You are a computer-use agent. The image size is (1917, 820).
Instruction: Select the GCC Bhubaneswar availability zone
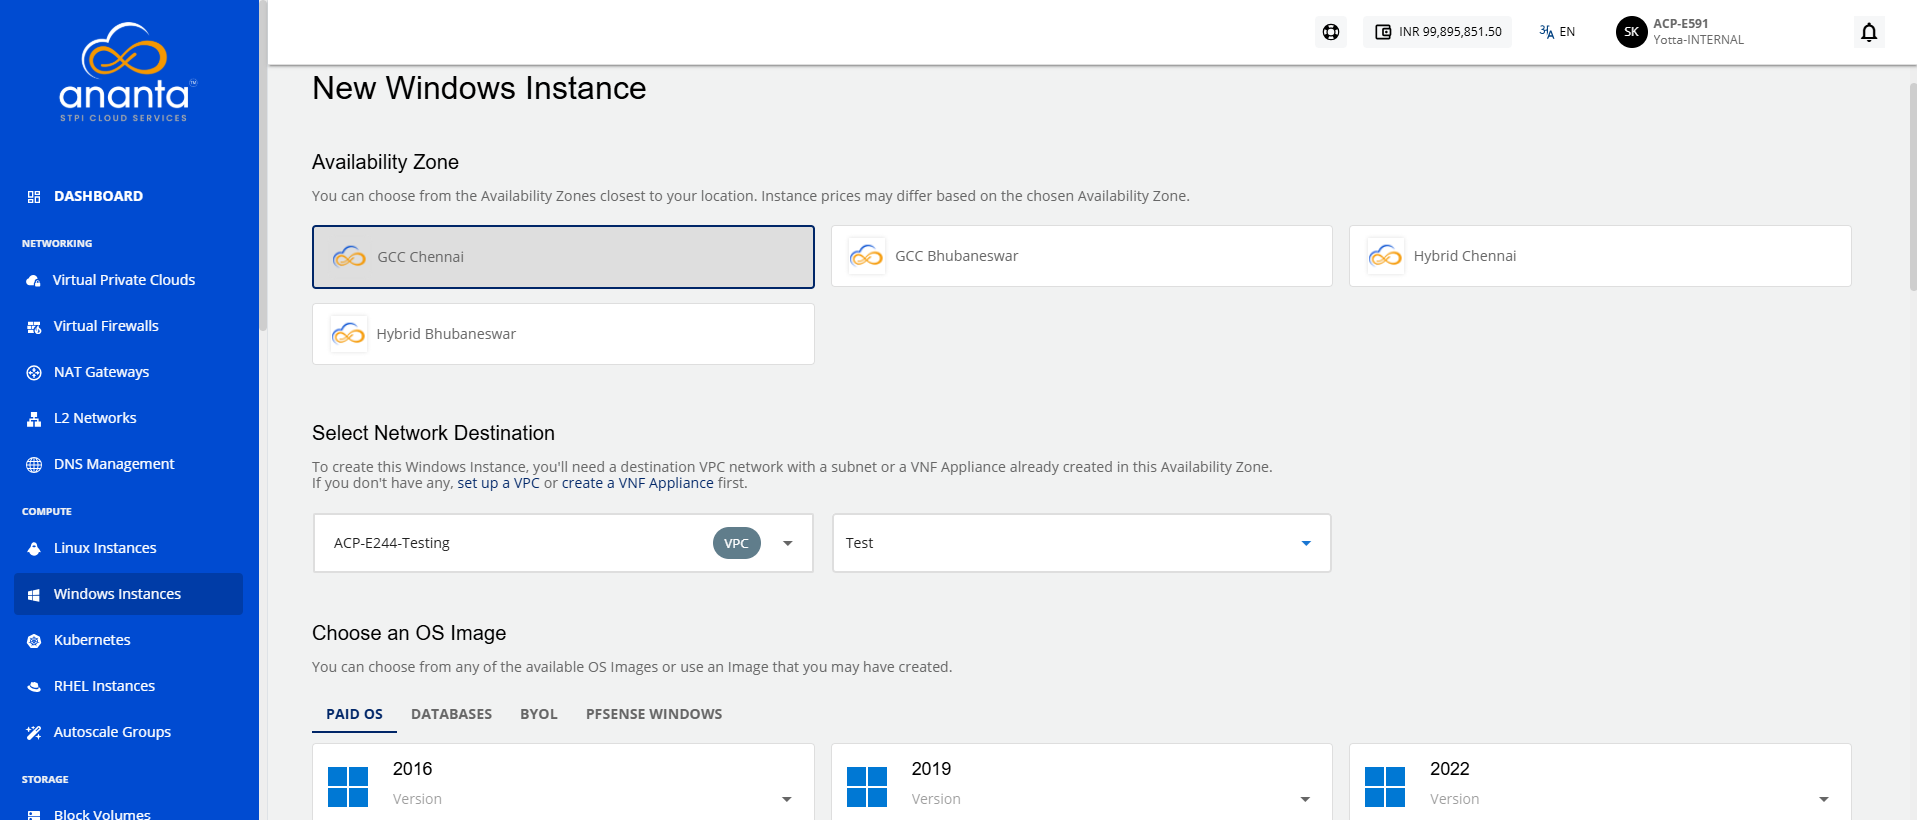point(1082,256)
